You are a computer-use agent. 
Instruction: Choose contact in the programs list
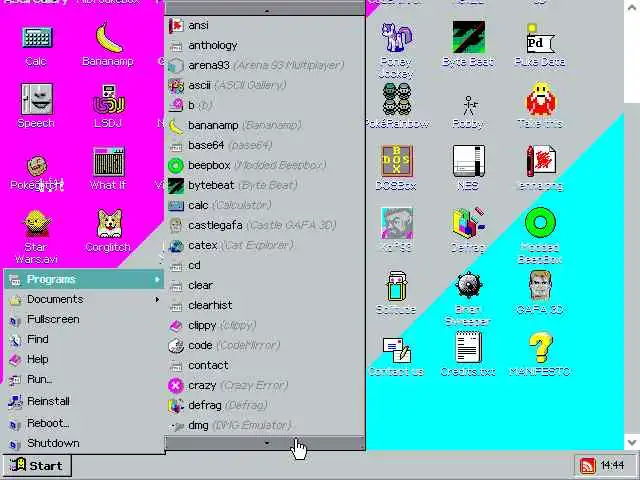265,365
